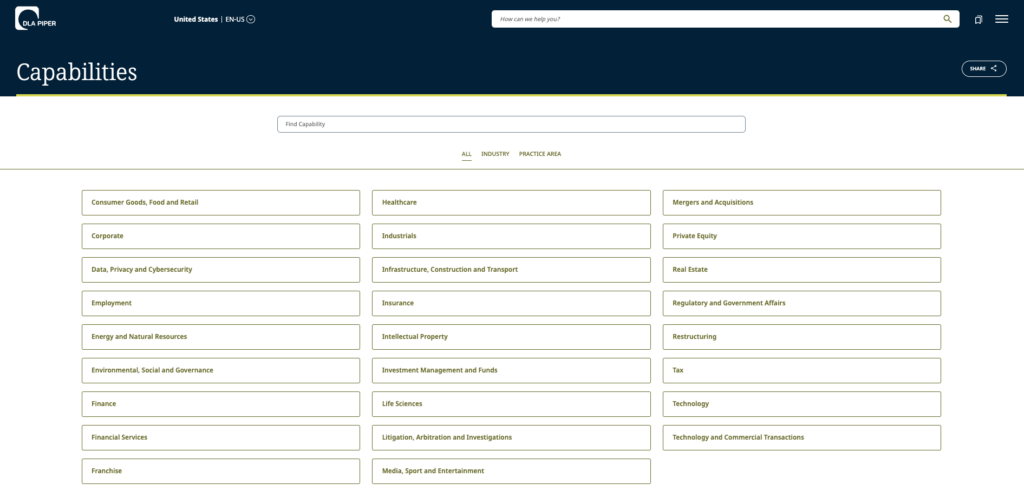
Task: Click the Share button
Action: (983, 69)
